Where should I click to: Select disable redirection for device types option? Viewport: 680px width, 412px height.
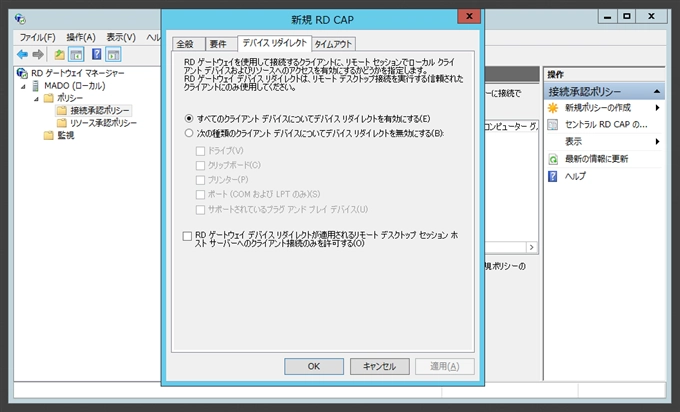(x=189, y=133)
